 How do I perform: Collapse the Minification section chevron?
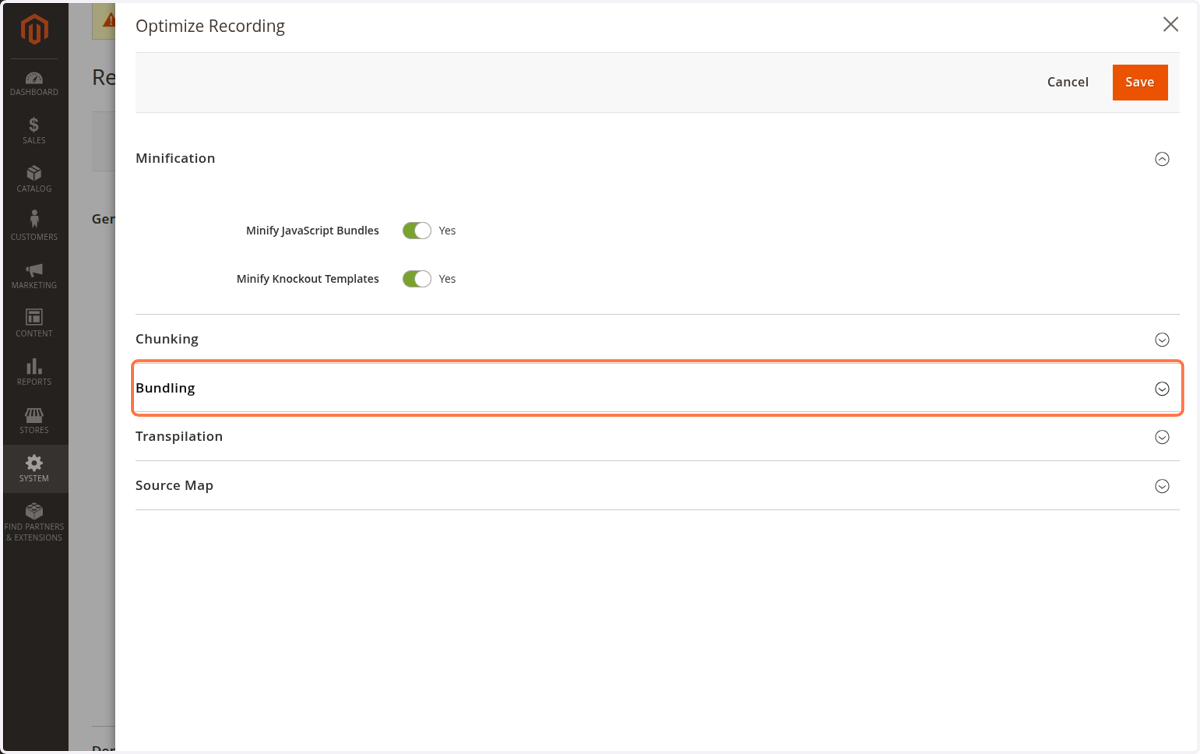coord(1162,159)
